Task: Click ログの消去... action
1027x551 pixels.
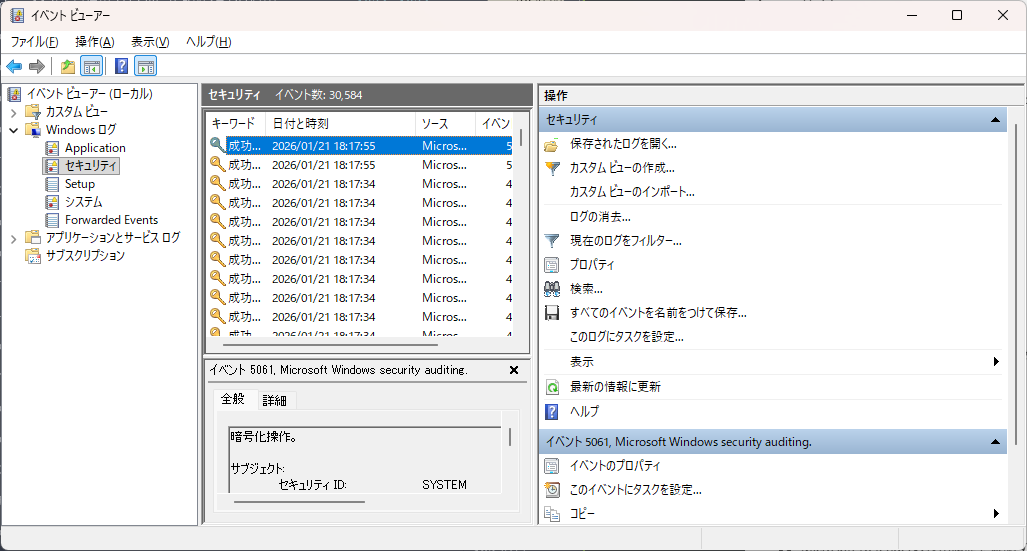Action: tap(600, 216)
